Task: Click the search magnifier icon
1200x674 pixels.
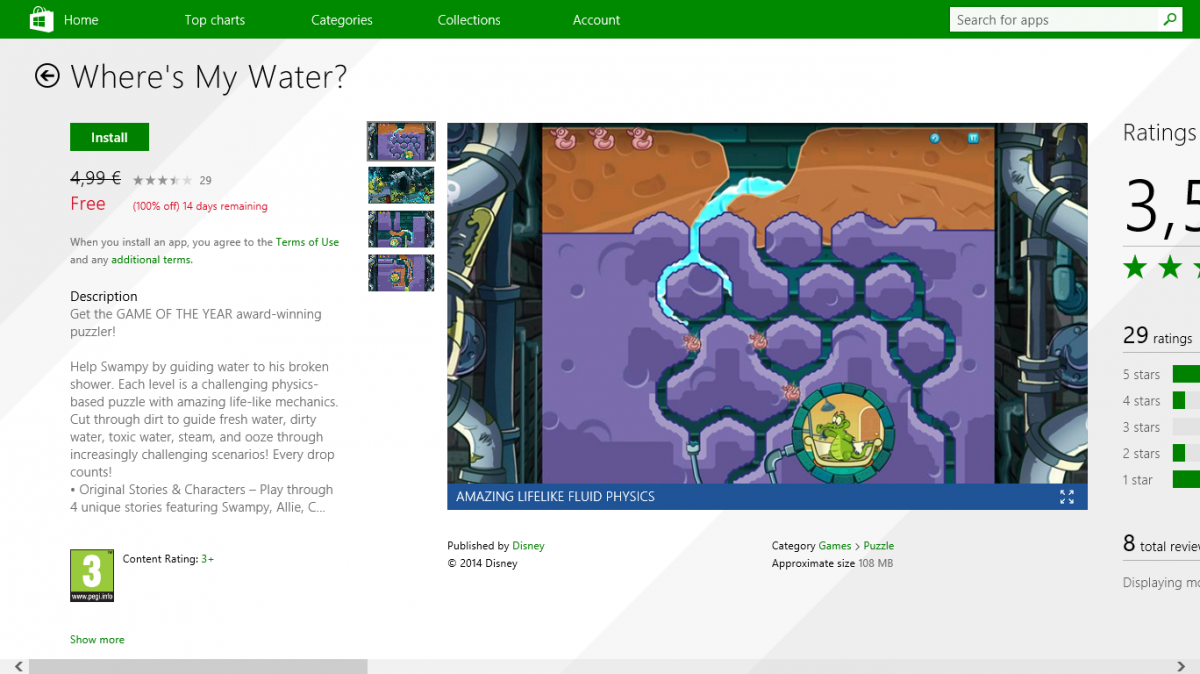Action: pos(1169,19)
